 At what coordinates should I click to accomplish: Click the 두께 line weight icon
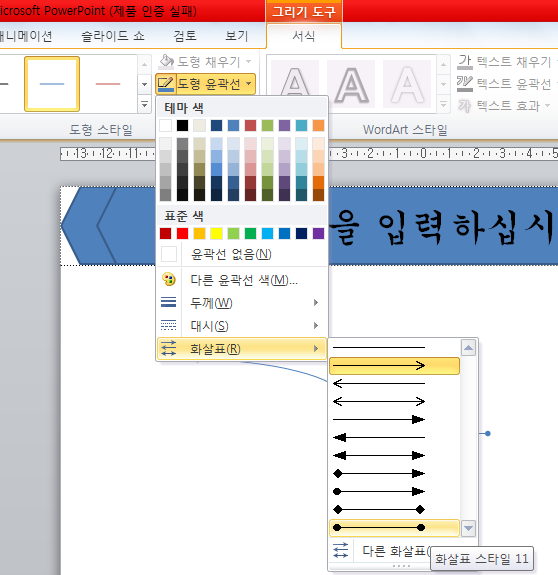(169, 303)
